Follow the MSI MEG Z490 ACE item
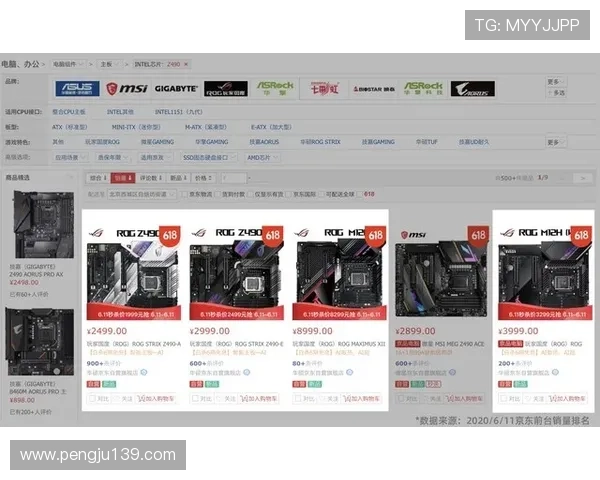This screenshot has width=600, height=480. (432, 399)
